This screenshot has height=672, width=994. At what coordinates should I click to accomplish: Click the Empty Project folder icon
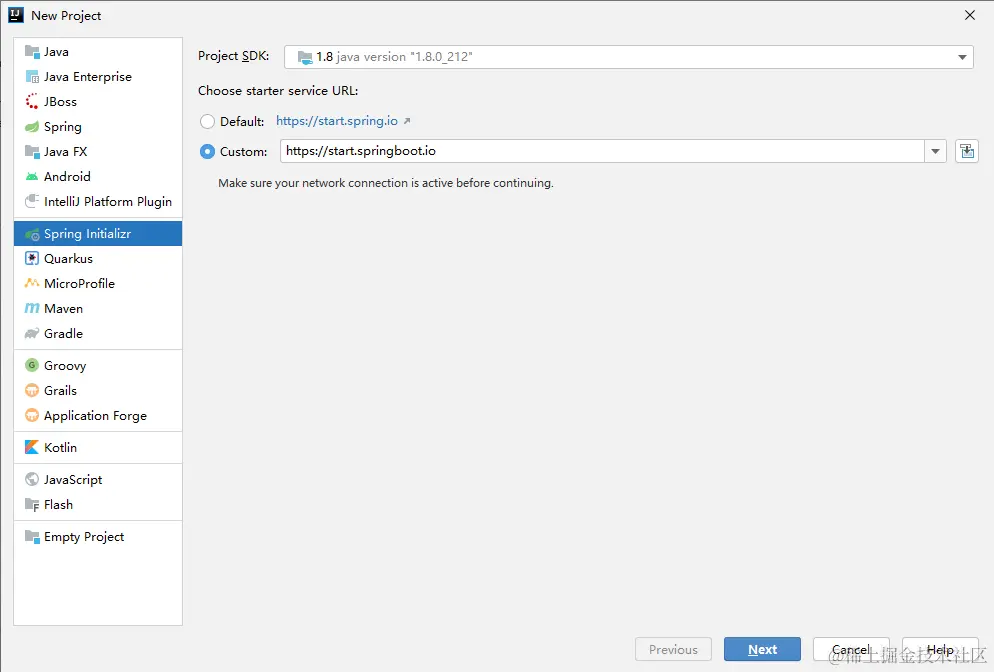32,536
